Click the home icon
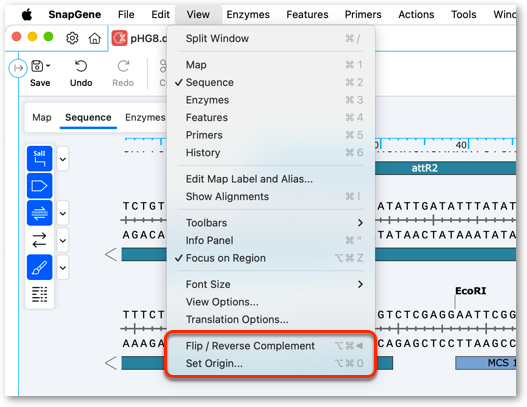Viewport: 527px width, 407px height. pyautogui.click(x=94, y=38)
